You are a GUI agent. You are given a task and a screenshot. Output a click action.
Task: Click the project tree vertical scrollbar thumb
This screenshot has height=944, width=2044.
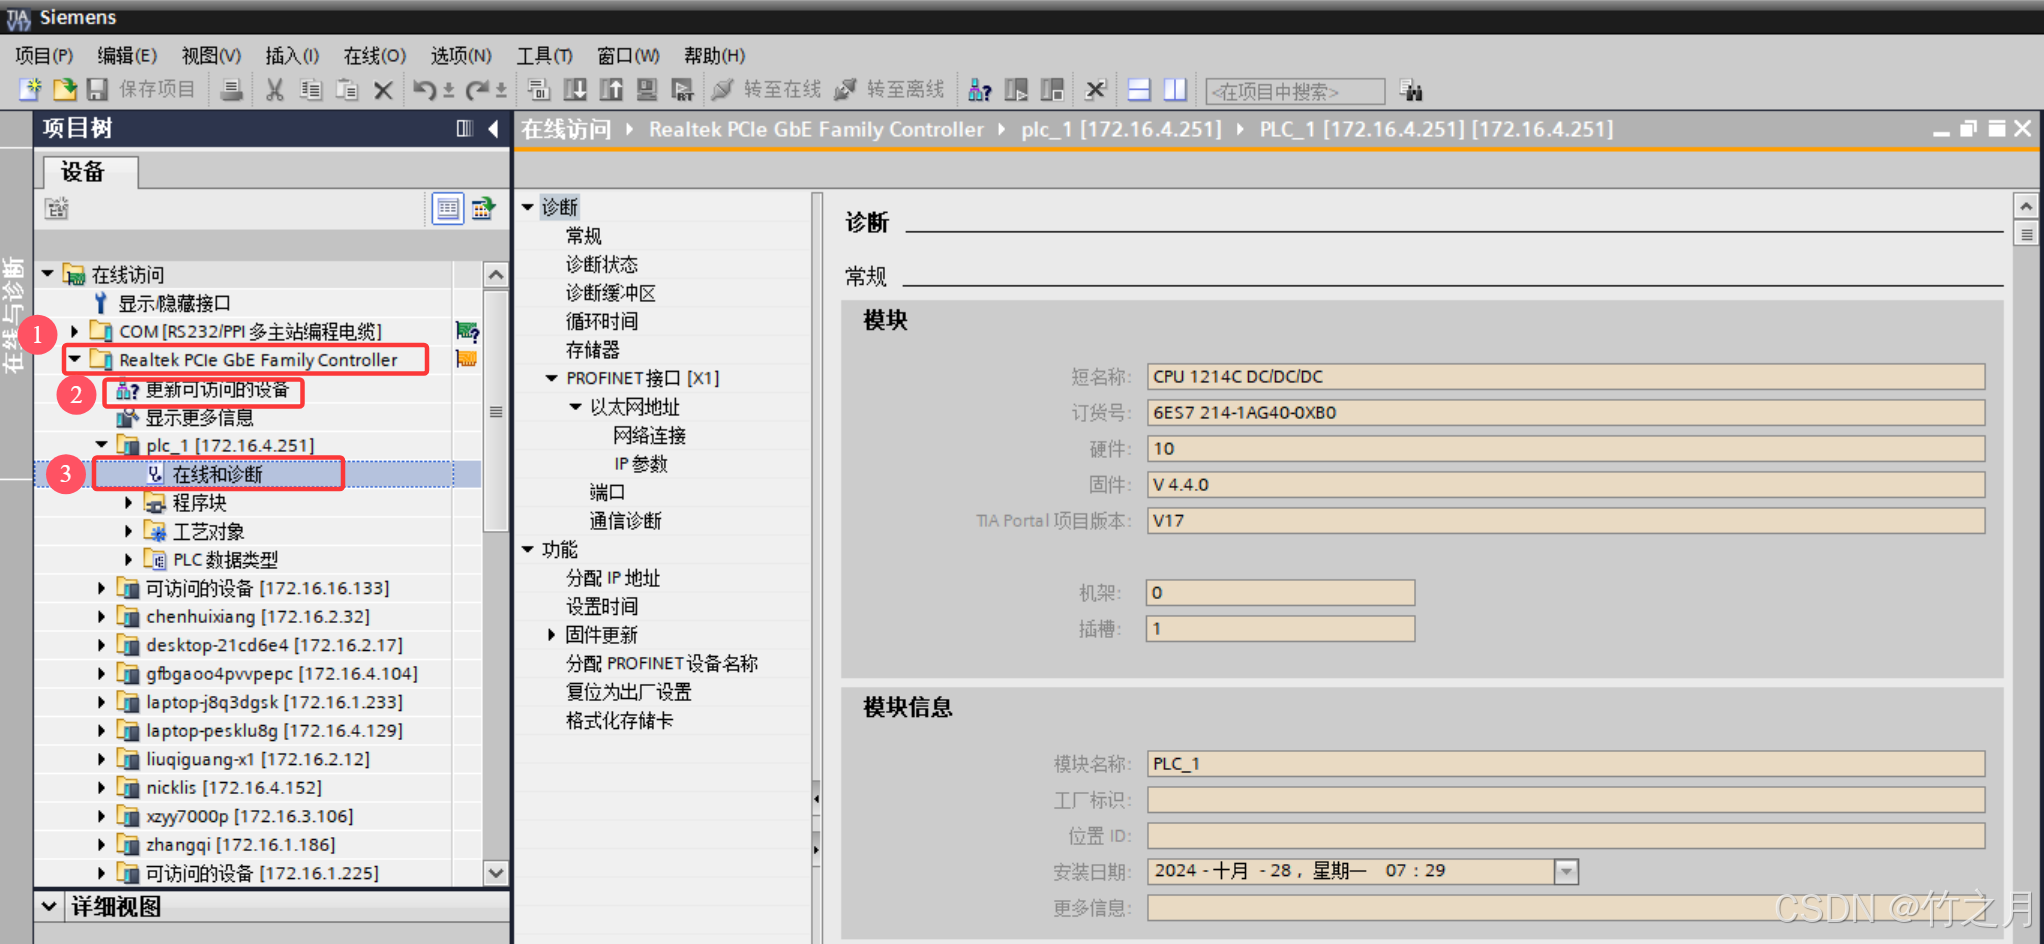click(496, 411)
